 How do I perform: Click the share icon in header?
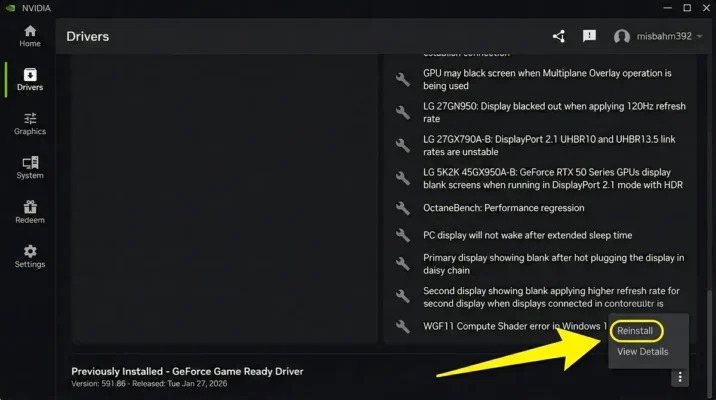(x=558, y=36)
